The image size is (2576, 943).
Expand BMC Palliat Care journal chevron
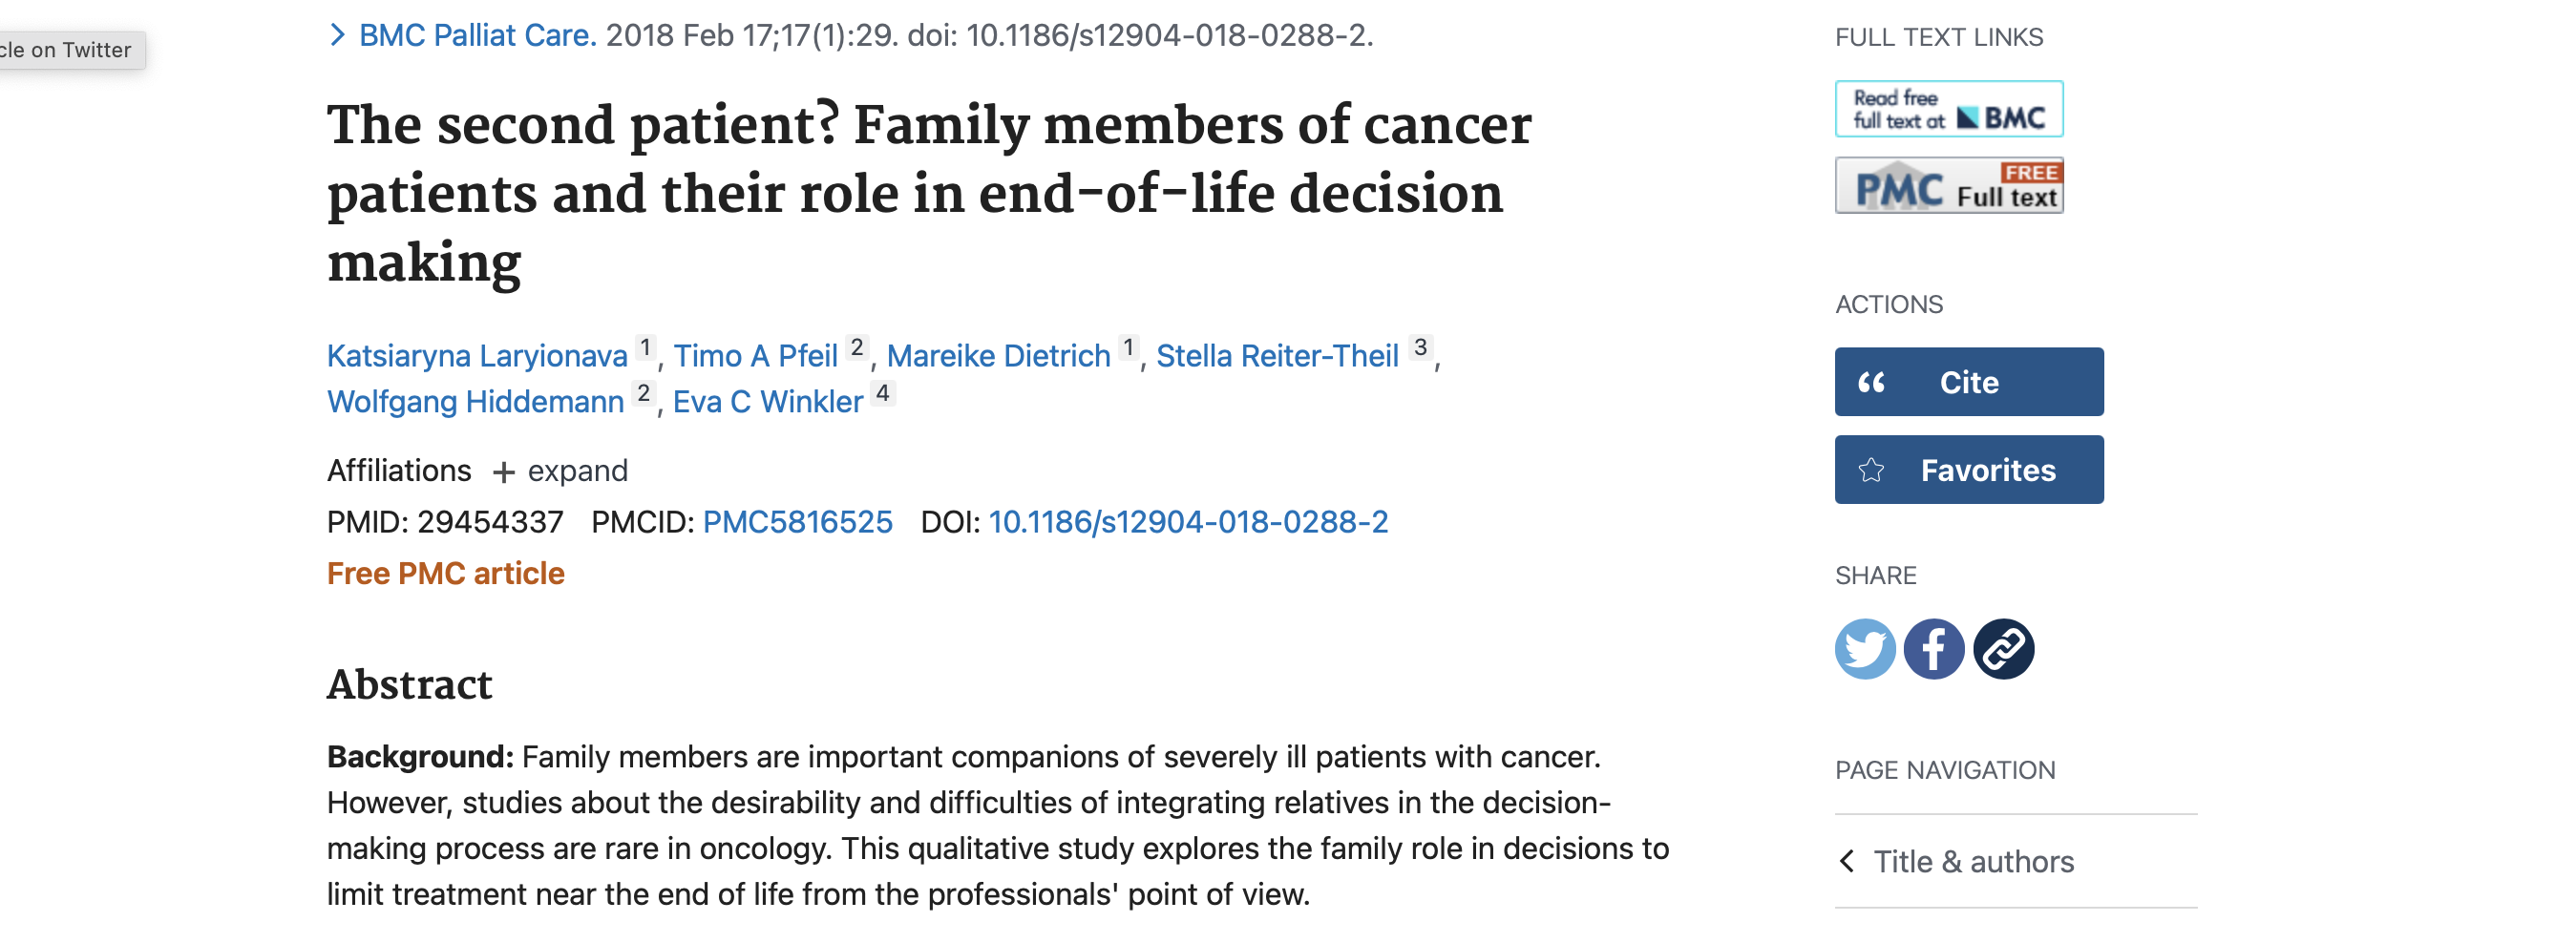[x=338, y=36]
